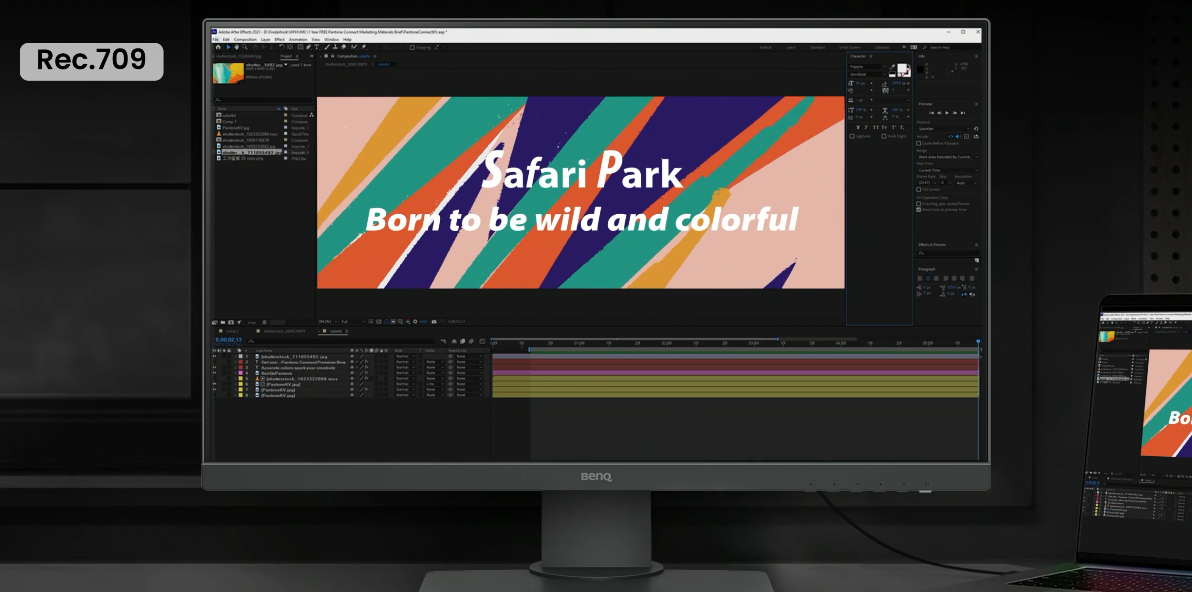The height and width of the screenshot is (592, 1192).
Task: Click the fill color swatch in Character panel
Action: [x=903, y=69]
